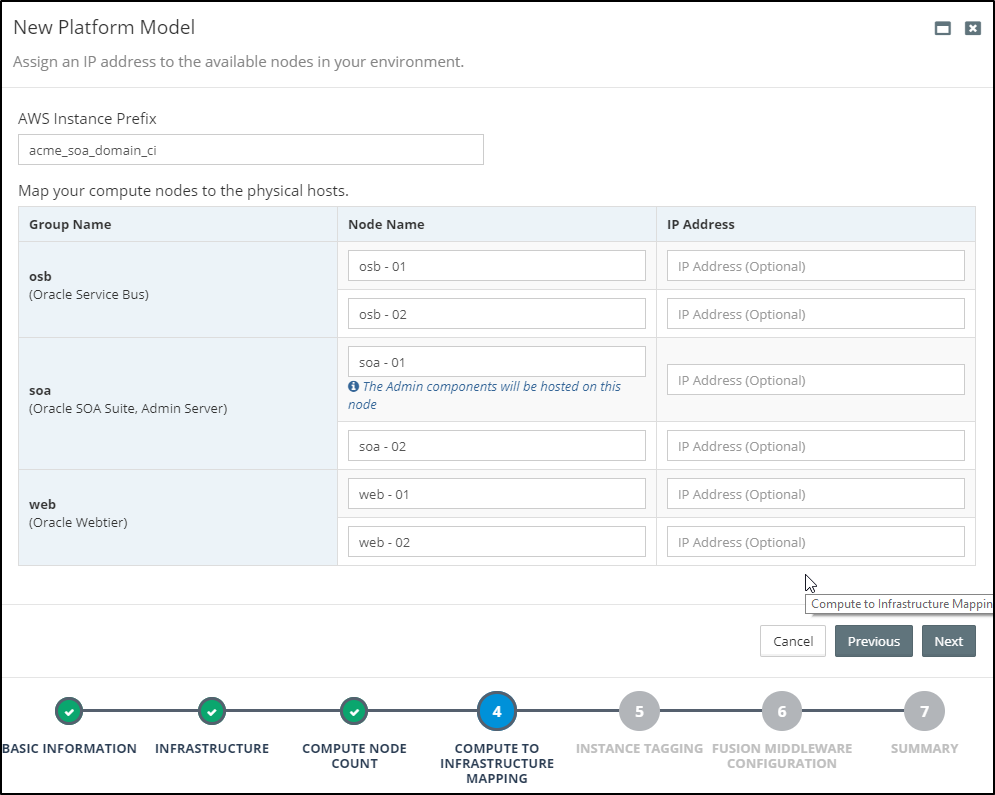Edit the AWS Instance Prefix field
995x795 pixels.
[x=250, y=149]
